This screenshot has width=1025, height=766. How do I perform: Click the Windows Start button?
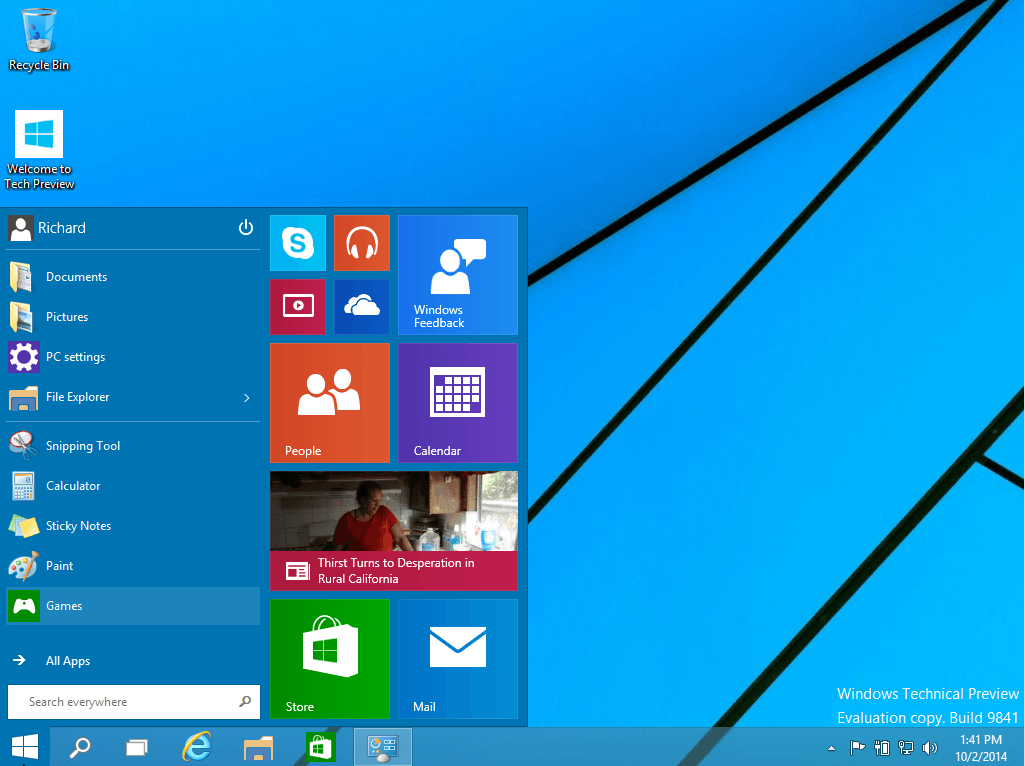(25, 746)
